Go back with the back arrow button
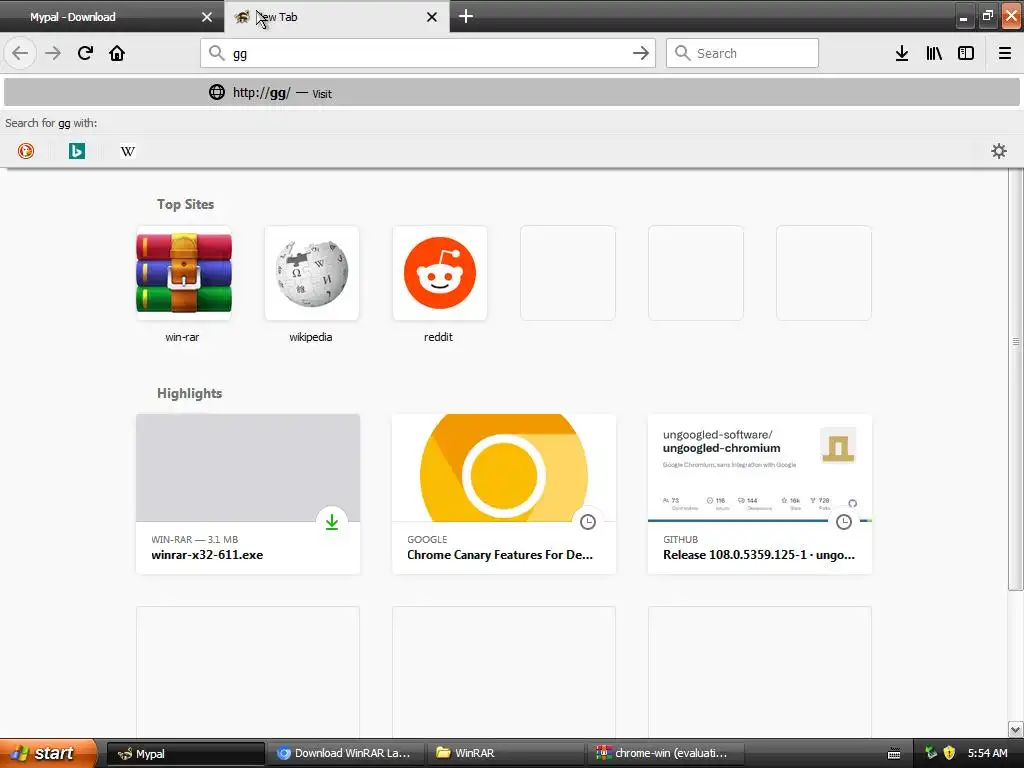 [x=20, y=53]
